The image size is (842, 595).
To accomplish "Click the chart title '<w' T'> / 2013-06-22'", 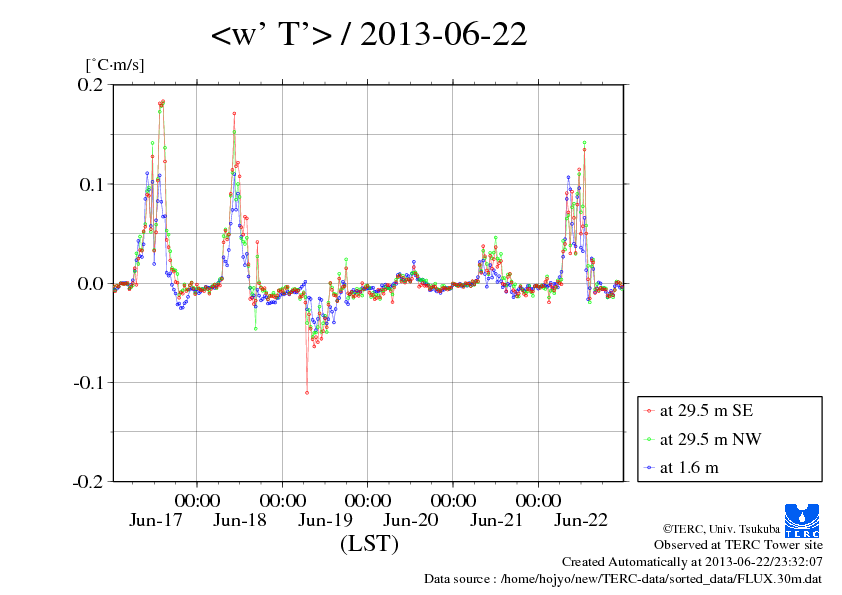I will (x=368, y=34).
